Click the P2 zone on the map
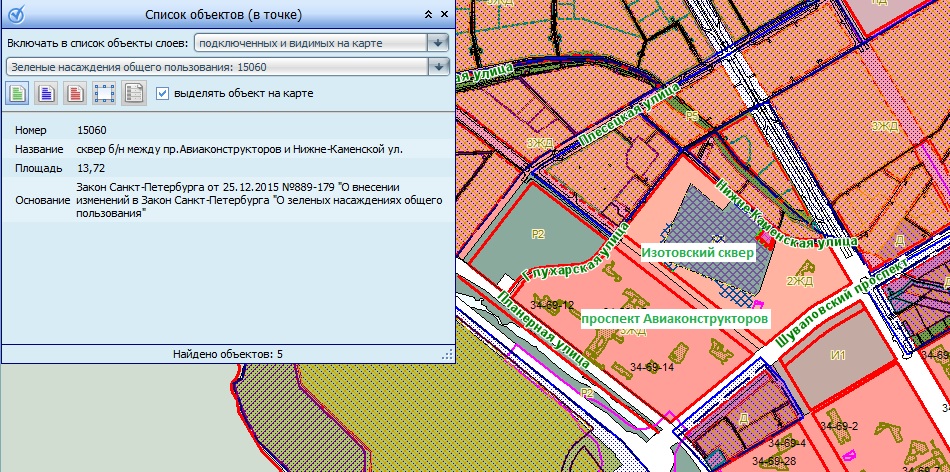 click(x=538, y=234)
